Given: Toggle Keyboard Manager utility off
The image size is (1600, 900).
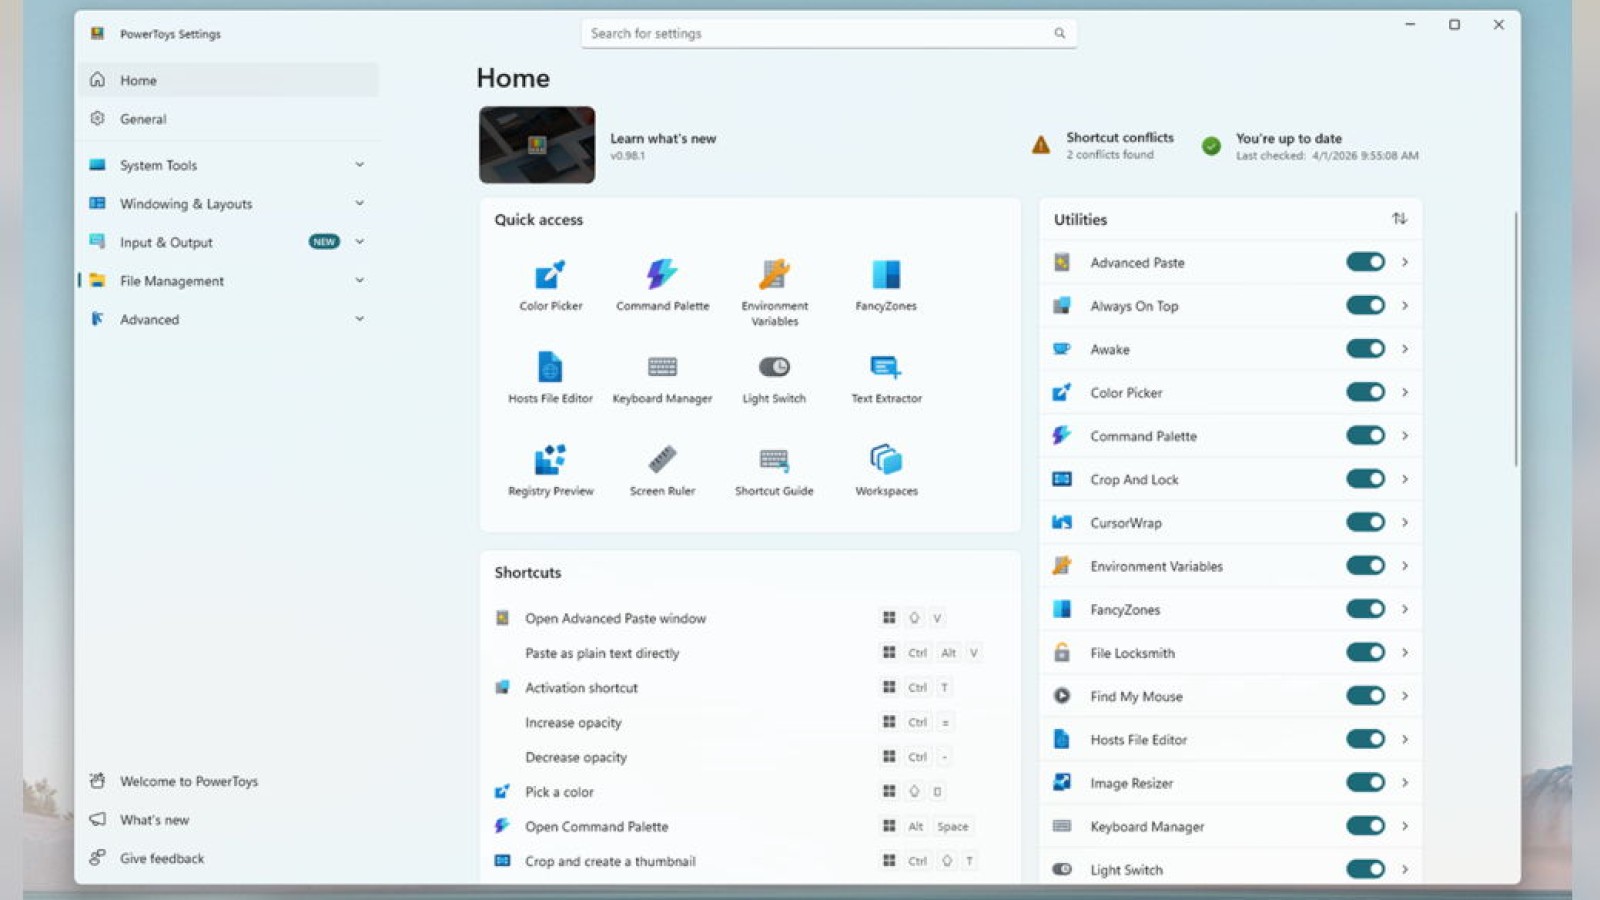Looking at the screenshot, I should (x=1365, y=825).
